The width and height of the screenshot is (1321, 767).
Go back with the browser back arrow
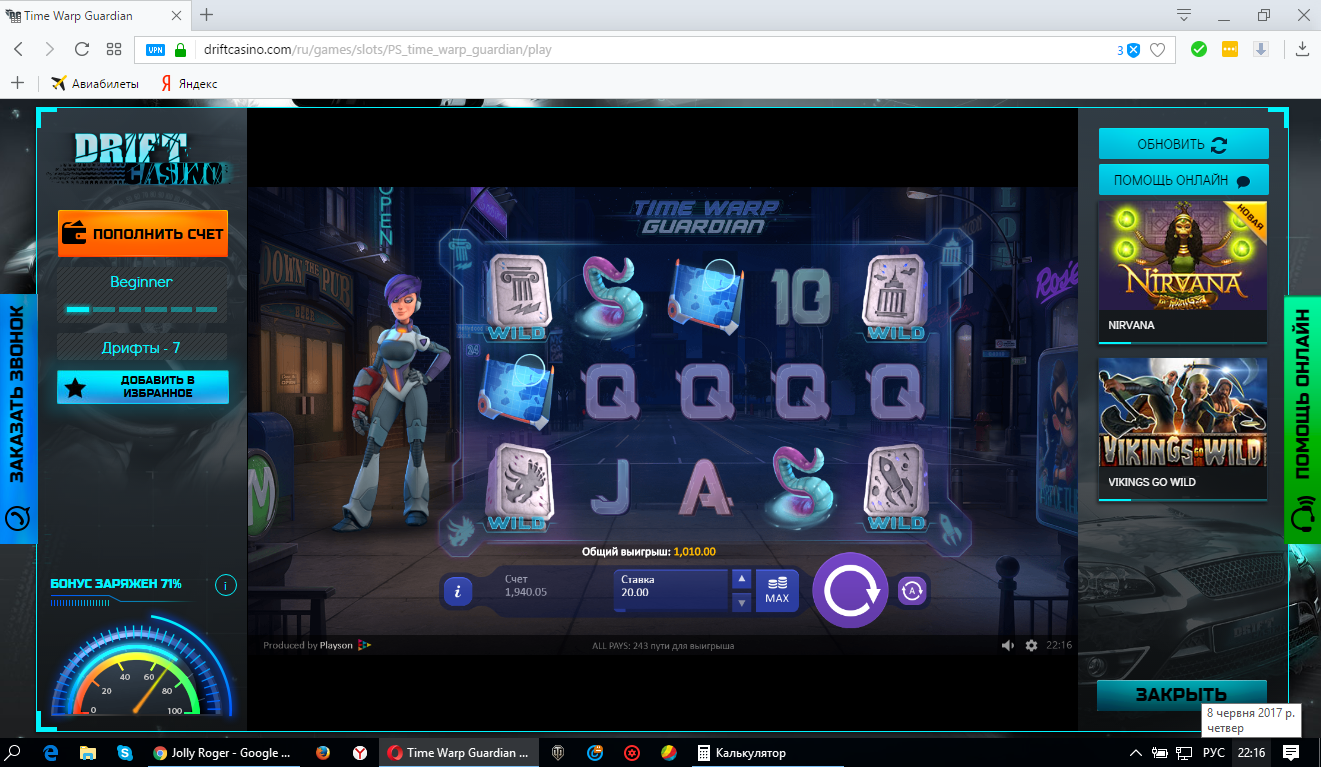point(19,49)
